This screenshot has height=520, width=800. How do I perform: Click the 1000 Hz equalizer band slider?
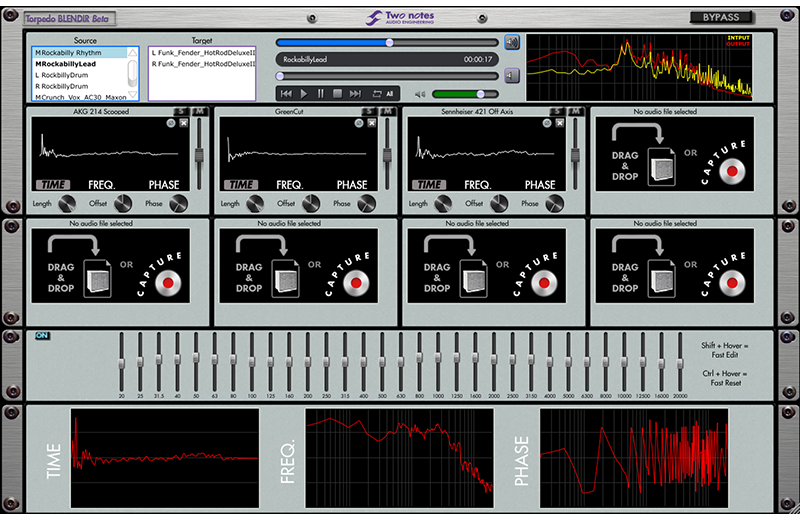click(x=438, y=362)
